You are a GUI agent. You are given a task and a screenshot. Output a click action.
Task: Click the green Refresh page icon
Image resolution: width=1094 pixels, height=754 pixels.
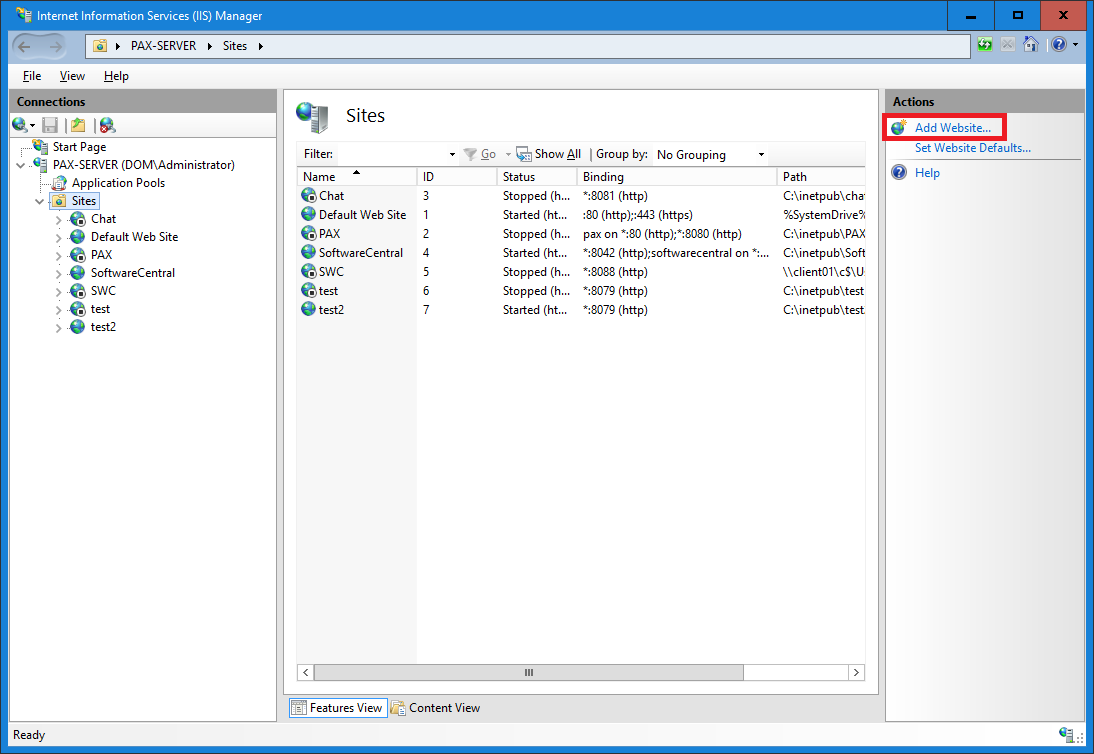[986, 45]
